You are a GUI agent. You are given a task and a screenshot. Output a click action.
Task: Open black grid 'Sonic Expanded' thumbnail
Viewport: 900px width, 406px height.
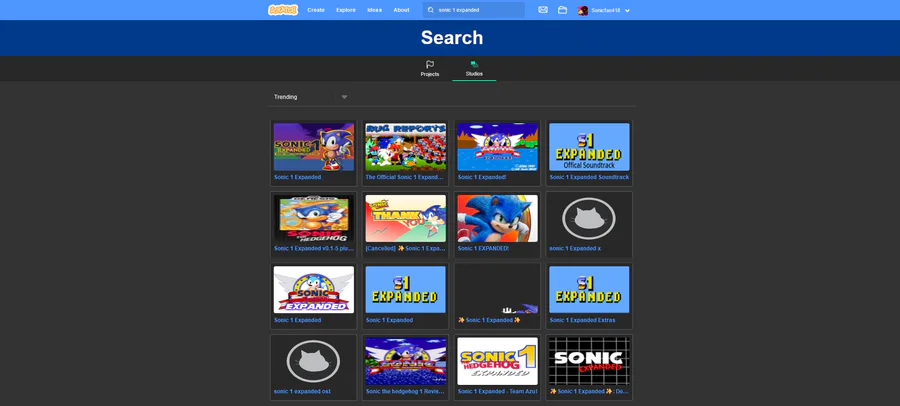tap(589, 361)
